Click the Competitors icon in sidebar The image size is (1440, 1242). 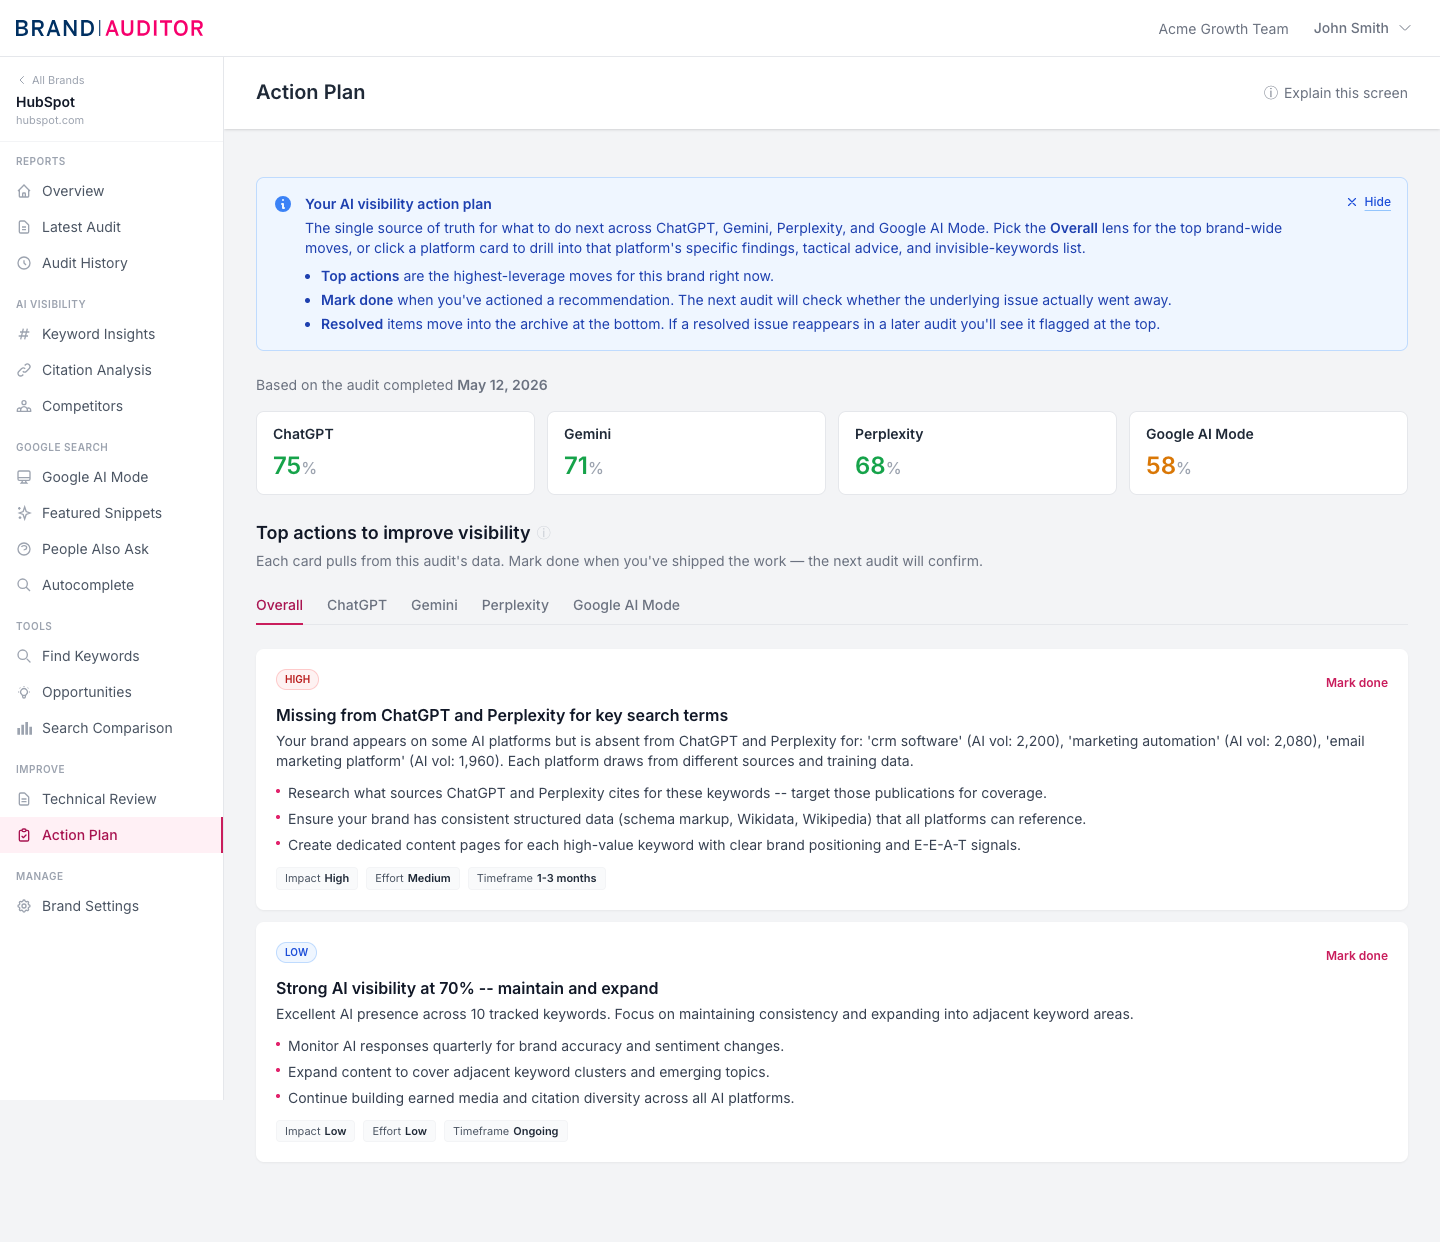24,406
